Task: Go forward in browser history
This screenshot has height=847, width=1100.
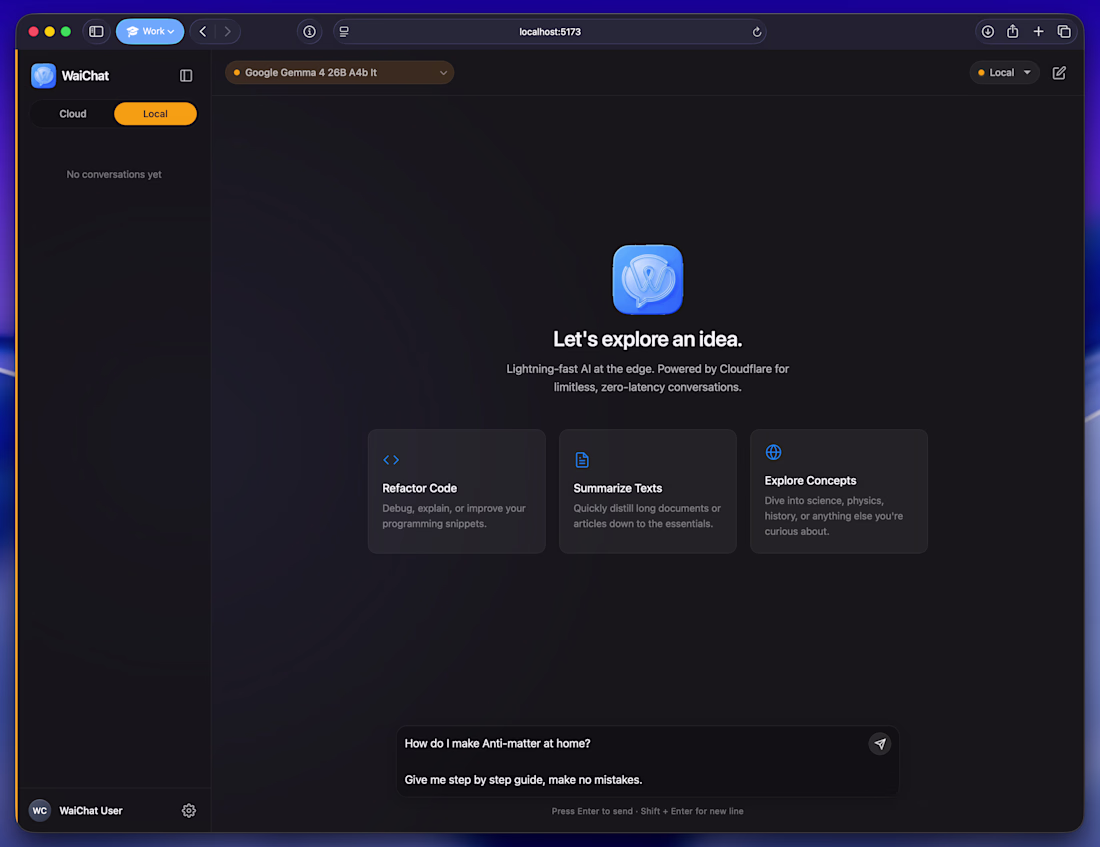Action: (227, 32)
